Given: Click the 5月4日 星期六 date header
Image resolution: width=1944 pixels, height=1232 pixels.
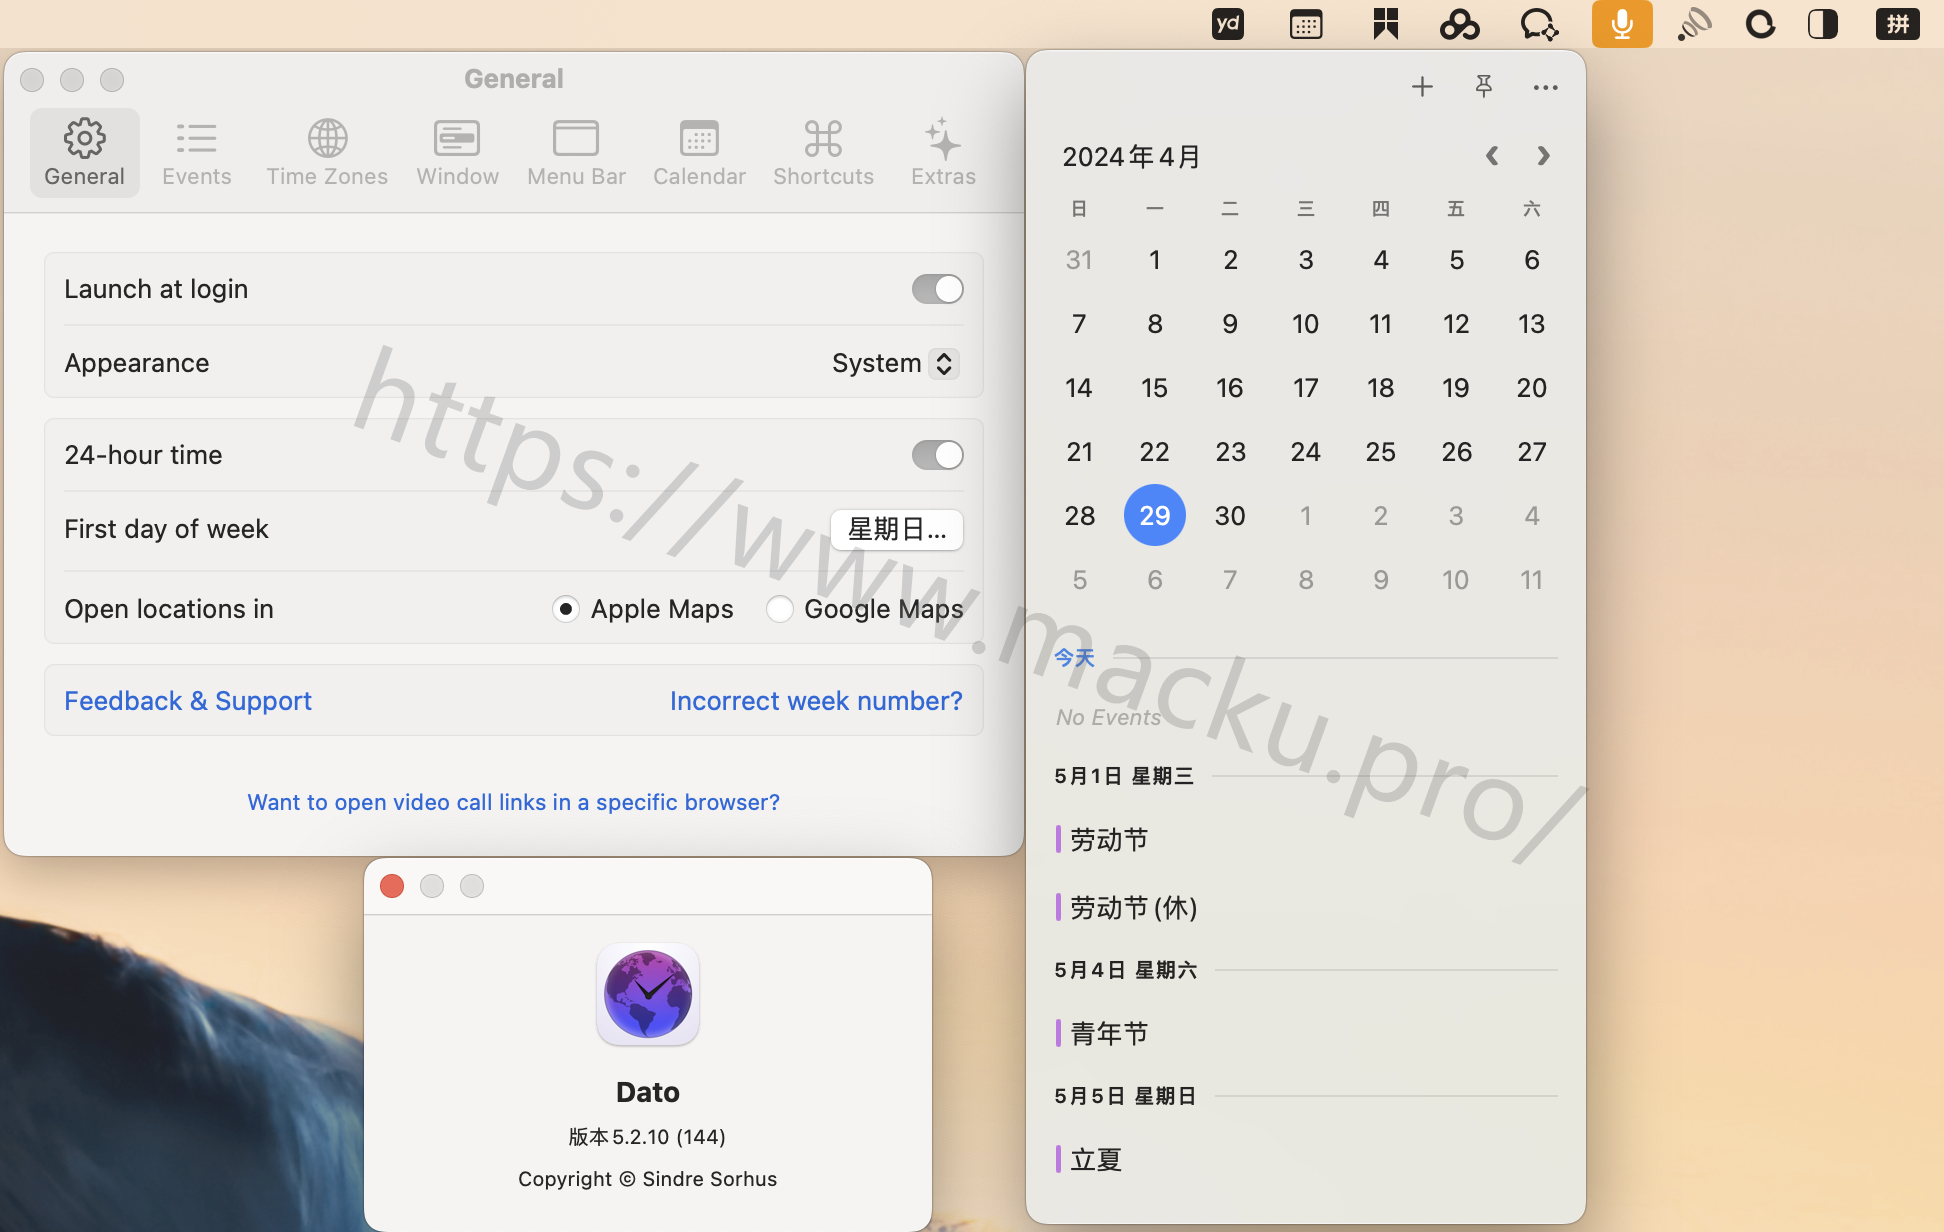Looking at the screenshot, I should pos(1126,970).
